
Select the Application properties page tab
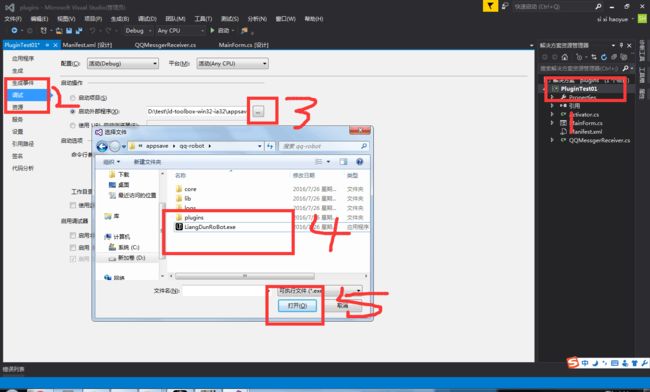[23, 58]
